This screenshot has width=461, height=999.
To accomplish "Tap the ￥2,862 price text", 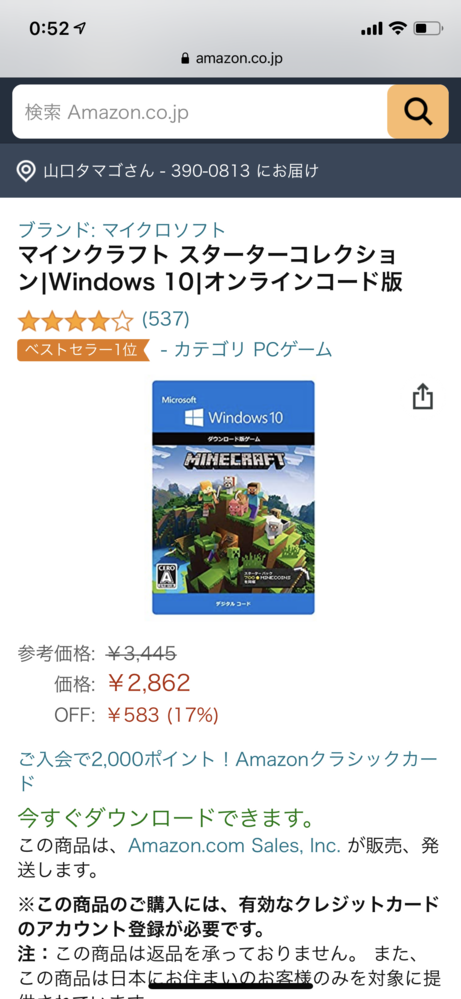I will (x=148, y=683).
